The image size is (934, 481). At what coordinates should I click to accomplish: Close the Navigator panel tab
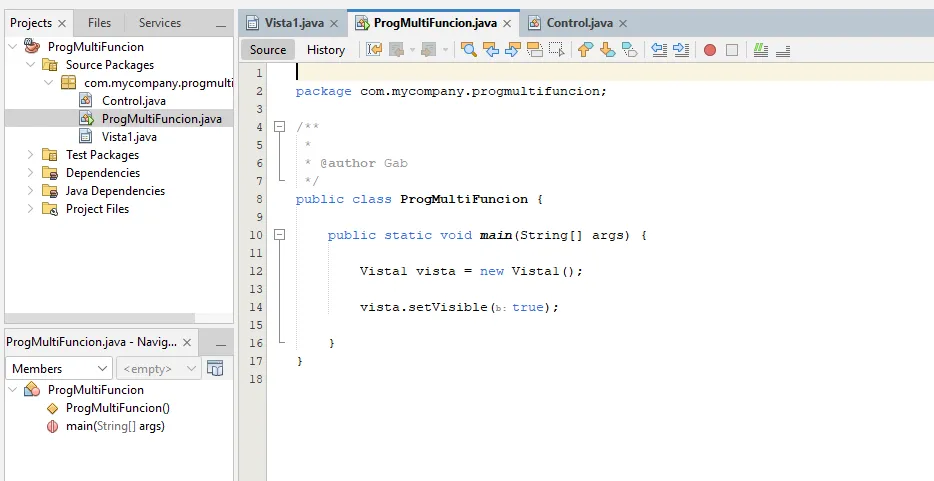click(x=187, y=342)
